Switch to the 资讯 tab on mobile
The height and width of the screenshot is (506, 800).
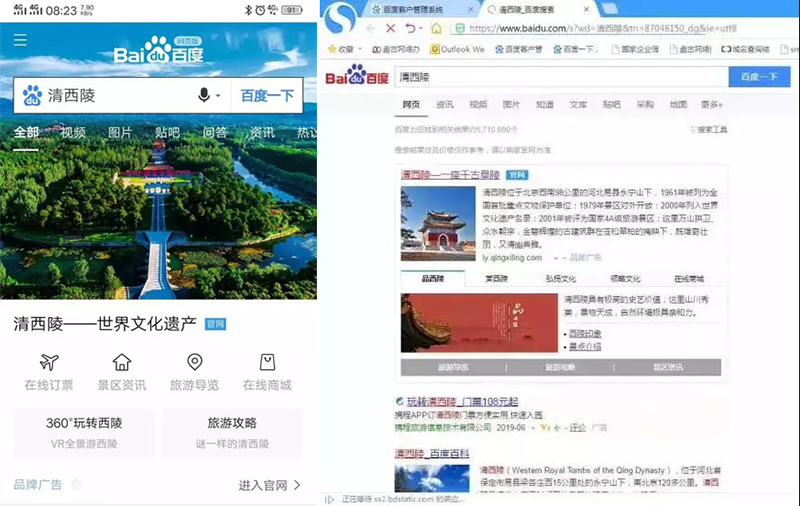pos(262,133)
